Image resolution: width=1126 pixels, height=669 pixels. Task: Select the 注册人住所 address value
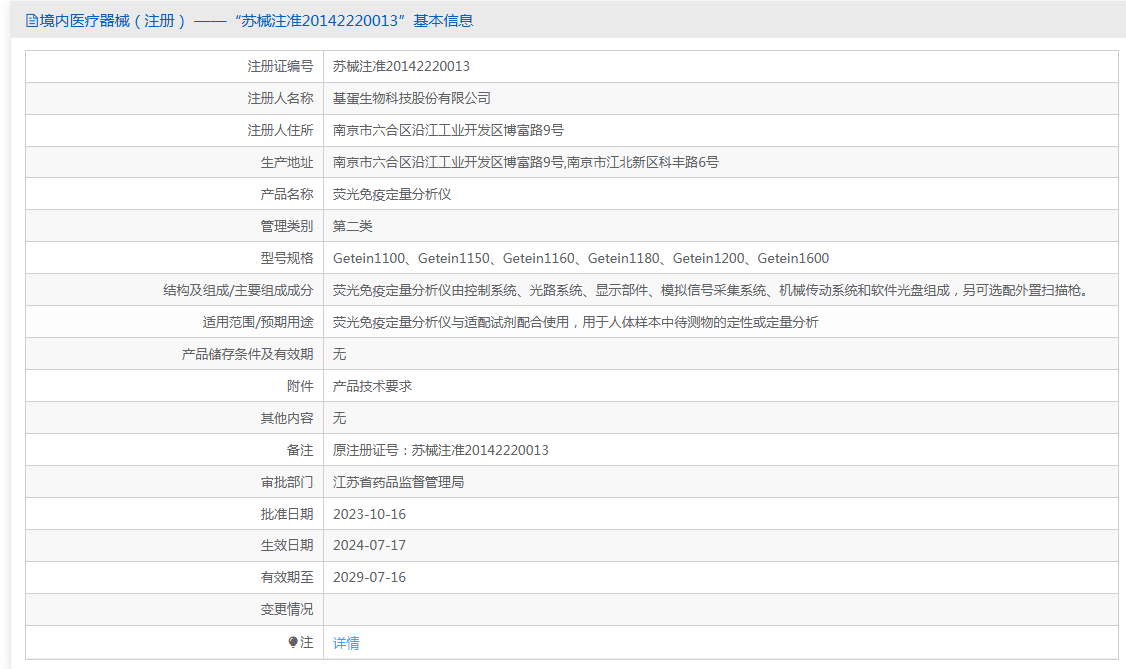click(x=448, y=130)
